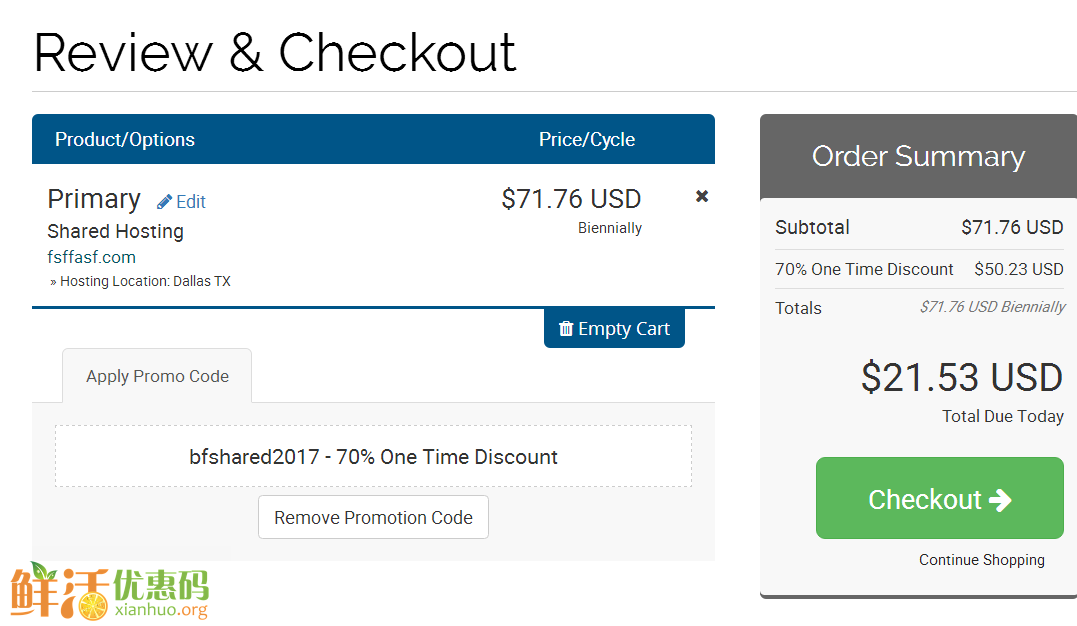Click the trash can icon on Empty Cart
Screen dimensions: 1077x626
click(565, 328)
